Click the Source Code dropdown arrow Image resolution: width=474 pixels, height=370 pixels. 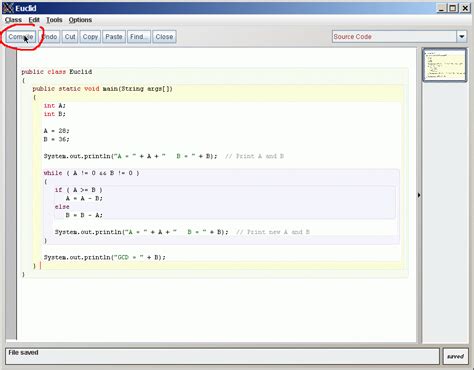point(462,37)
